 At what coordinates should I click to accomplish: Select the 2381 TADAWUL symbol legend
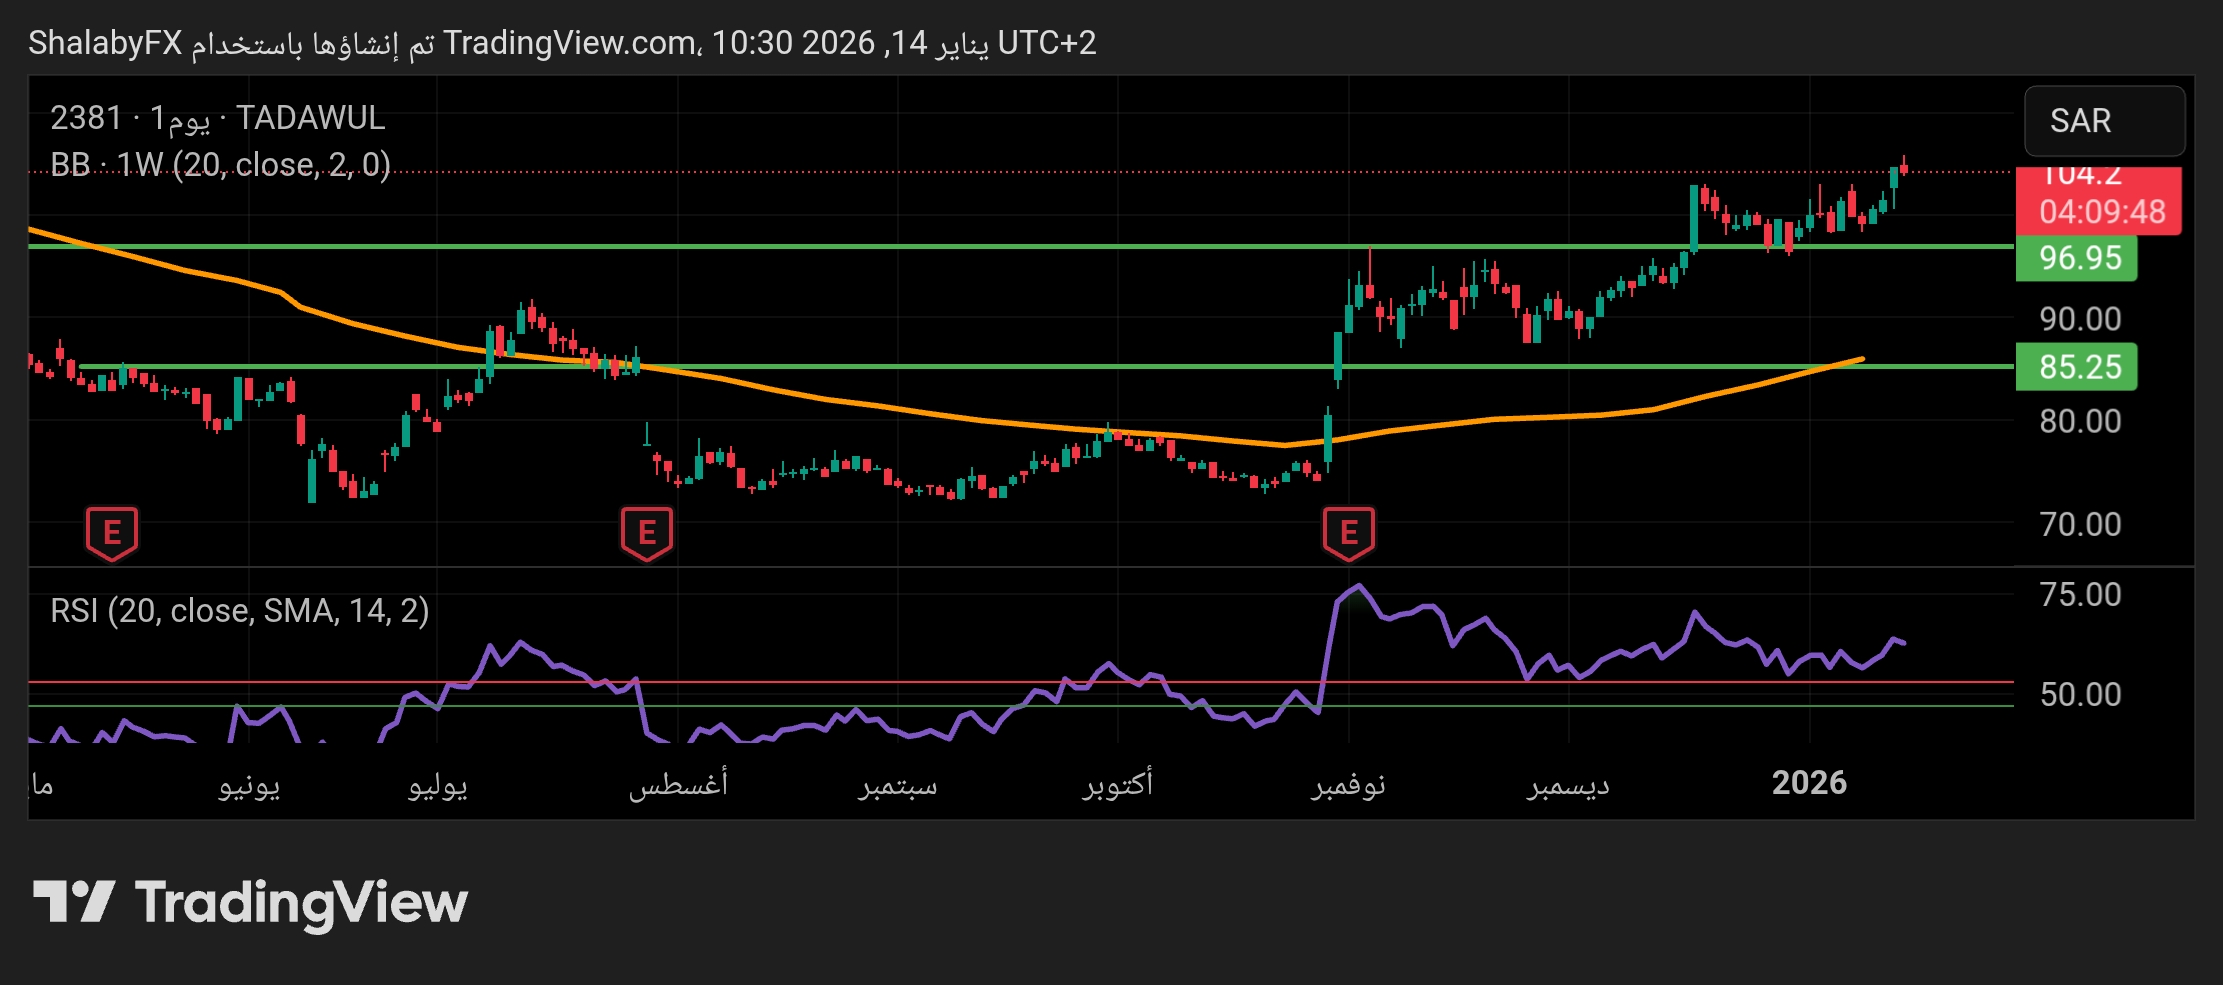pos(217,118)
